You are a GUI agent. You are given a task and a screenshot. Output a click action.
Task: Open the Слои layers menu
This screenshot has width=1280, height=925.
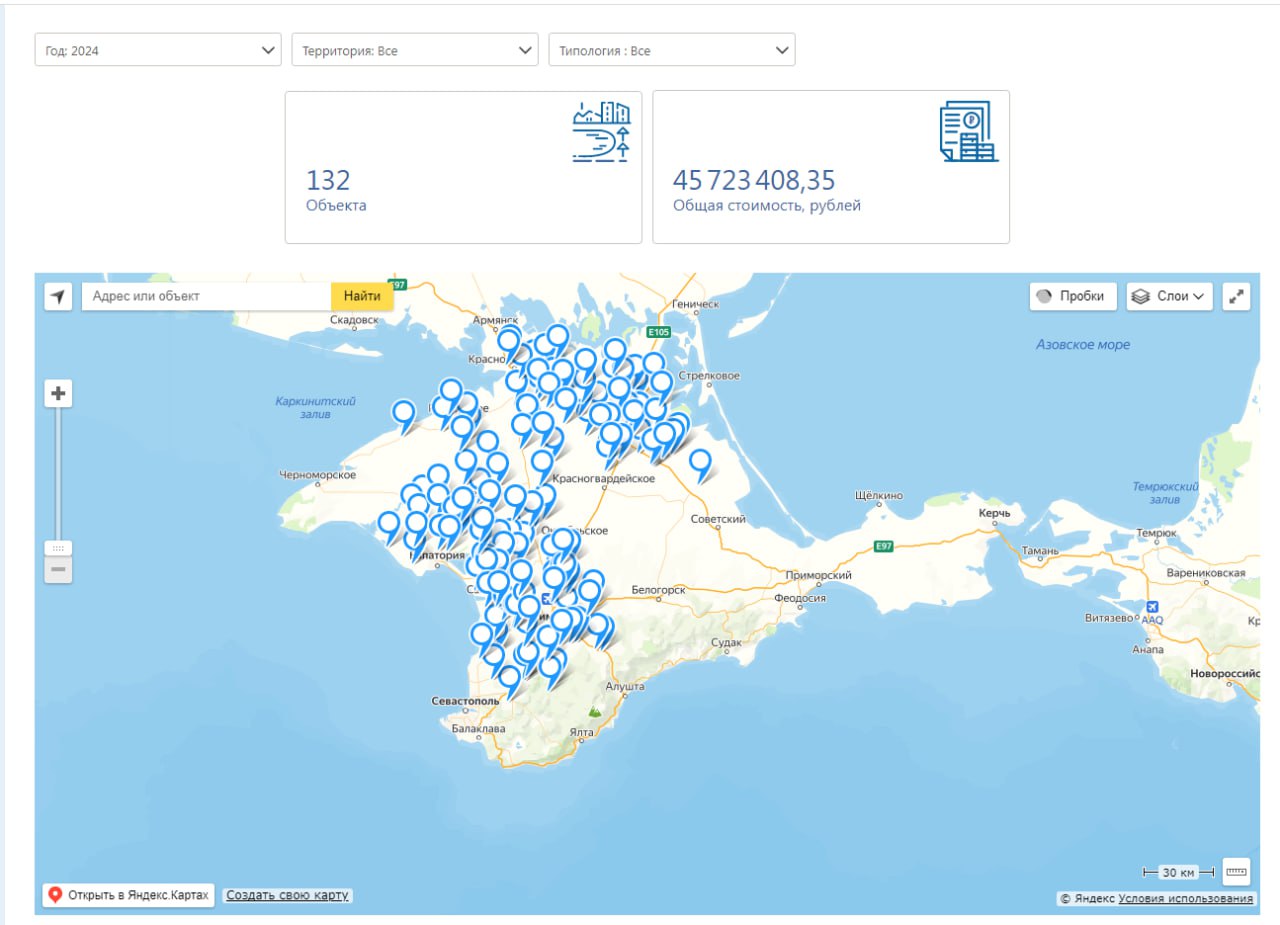[x=1169, y=296]
